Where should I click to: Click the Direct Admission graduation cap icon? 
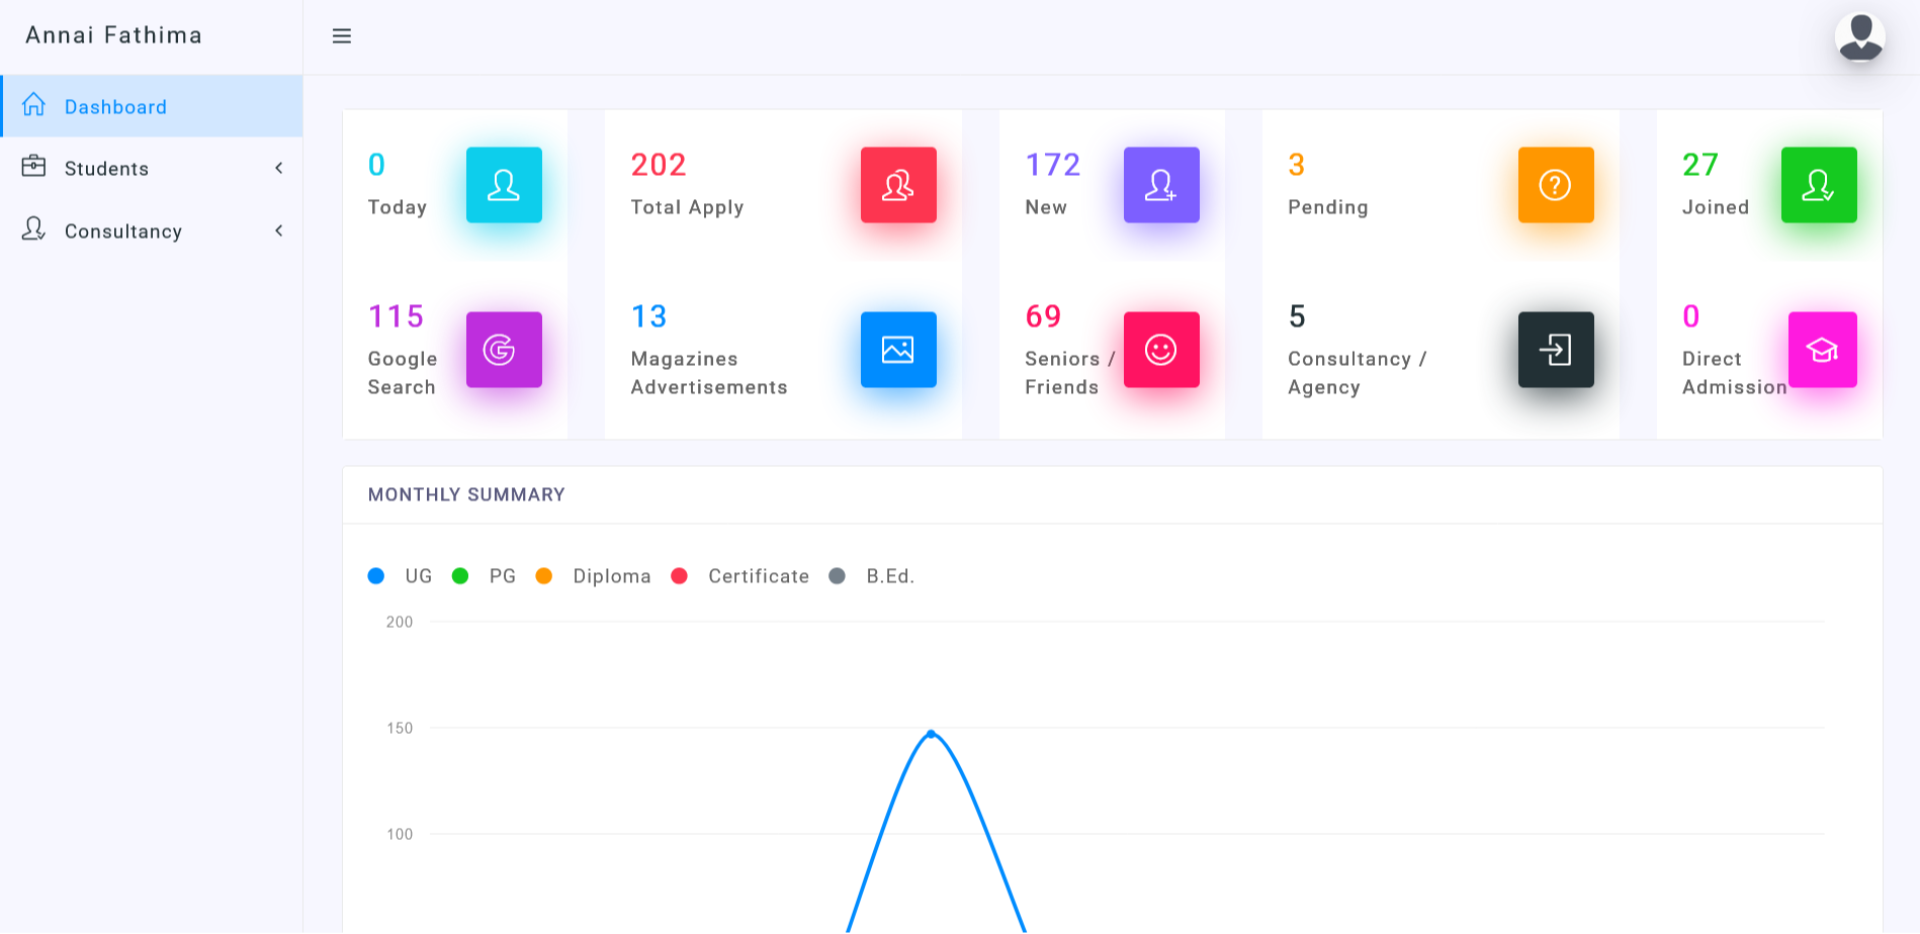coord(1822,349)
